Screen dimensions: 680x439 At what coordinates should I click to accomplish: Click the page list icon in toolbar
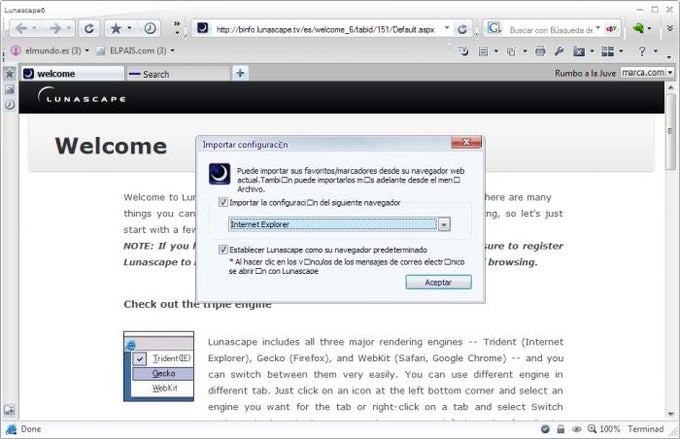click(x=483, y=52)
